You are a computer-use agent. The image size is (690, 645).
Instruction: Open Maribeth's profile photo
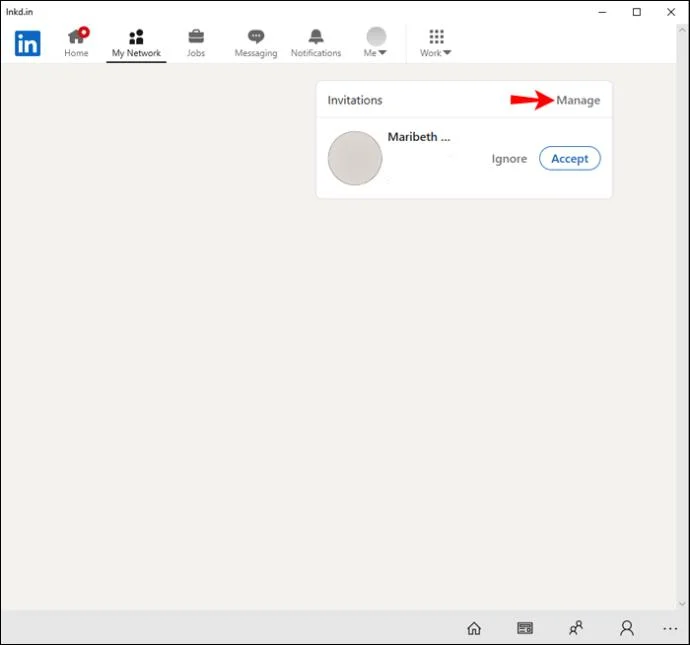point(355,158)
